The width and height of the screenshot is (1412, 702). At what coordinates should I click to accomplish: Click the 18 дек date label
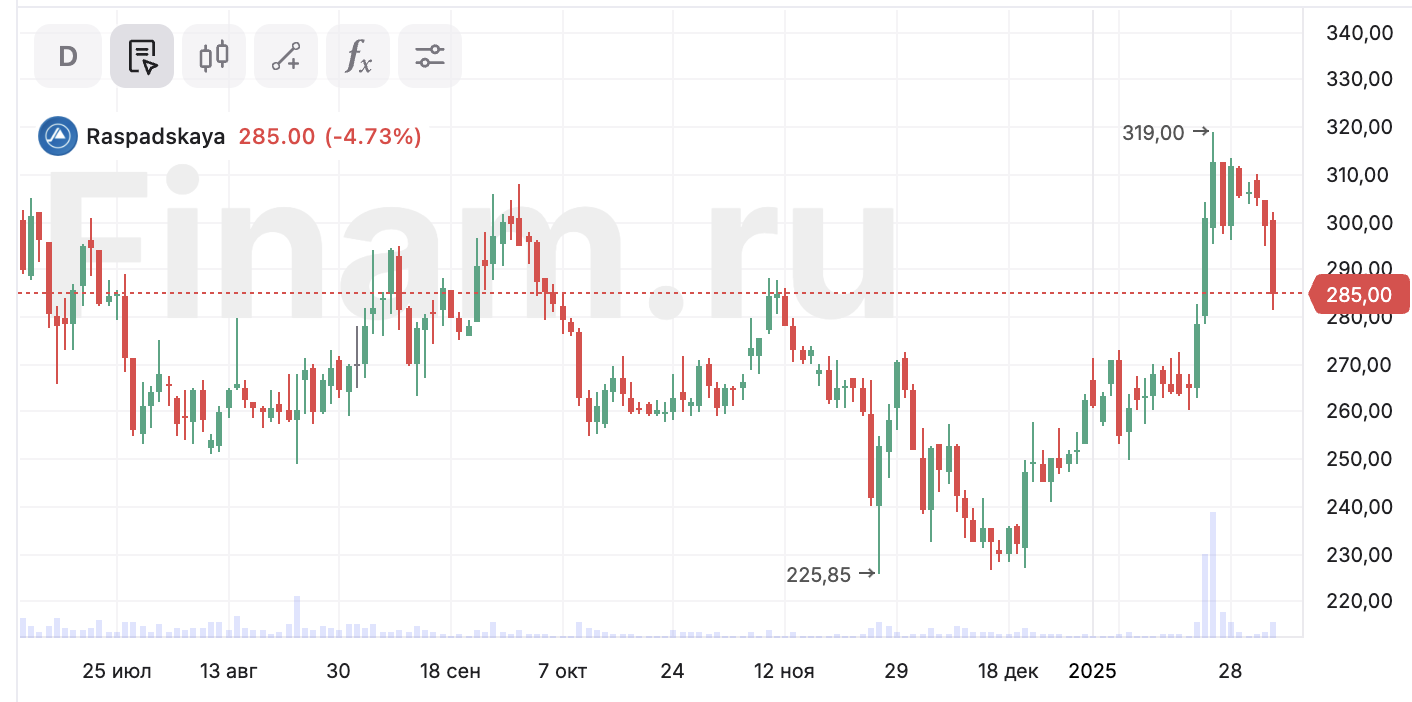1009,671
